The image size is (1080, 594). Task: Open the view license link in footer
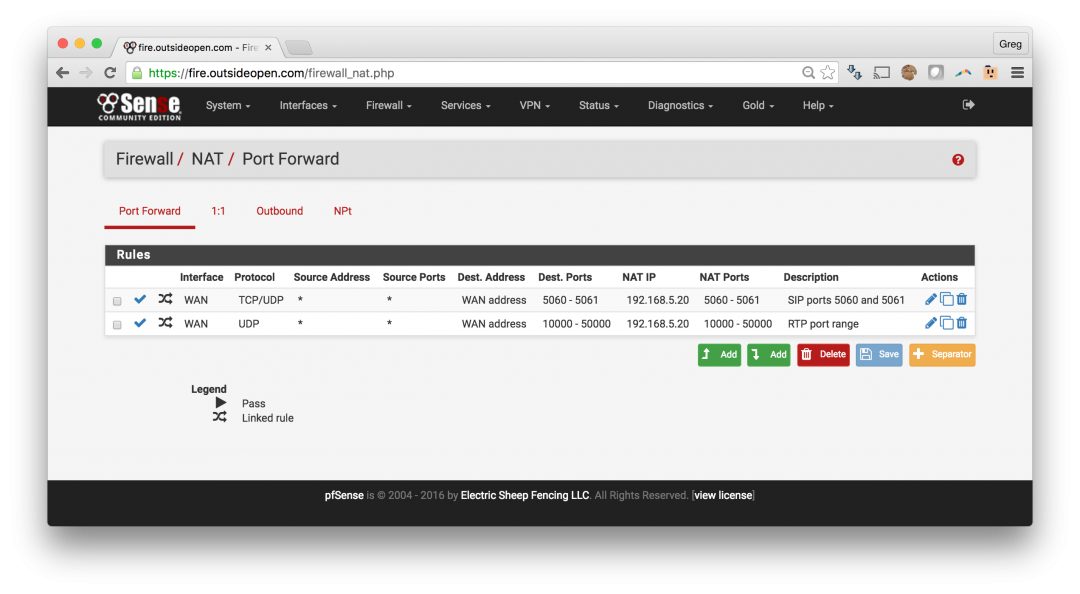(722, 496)
